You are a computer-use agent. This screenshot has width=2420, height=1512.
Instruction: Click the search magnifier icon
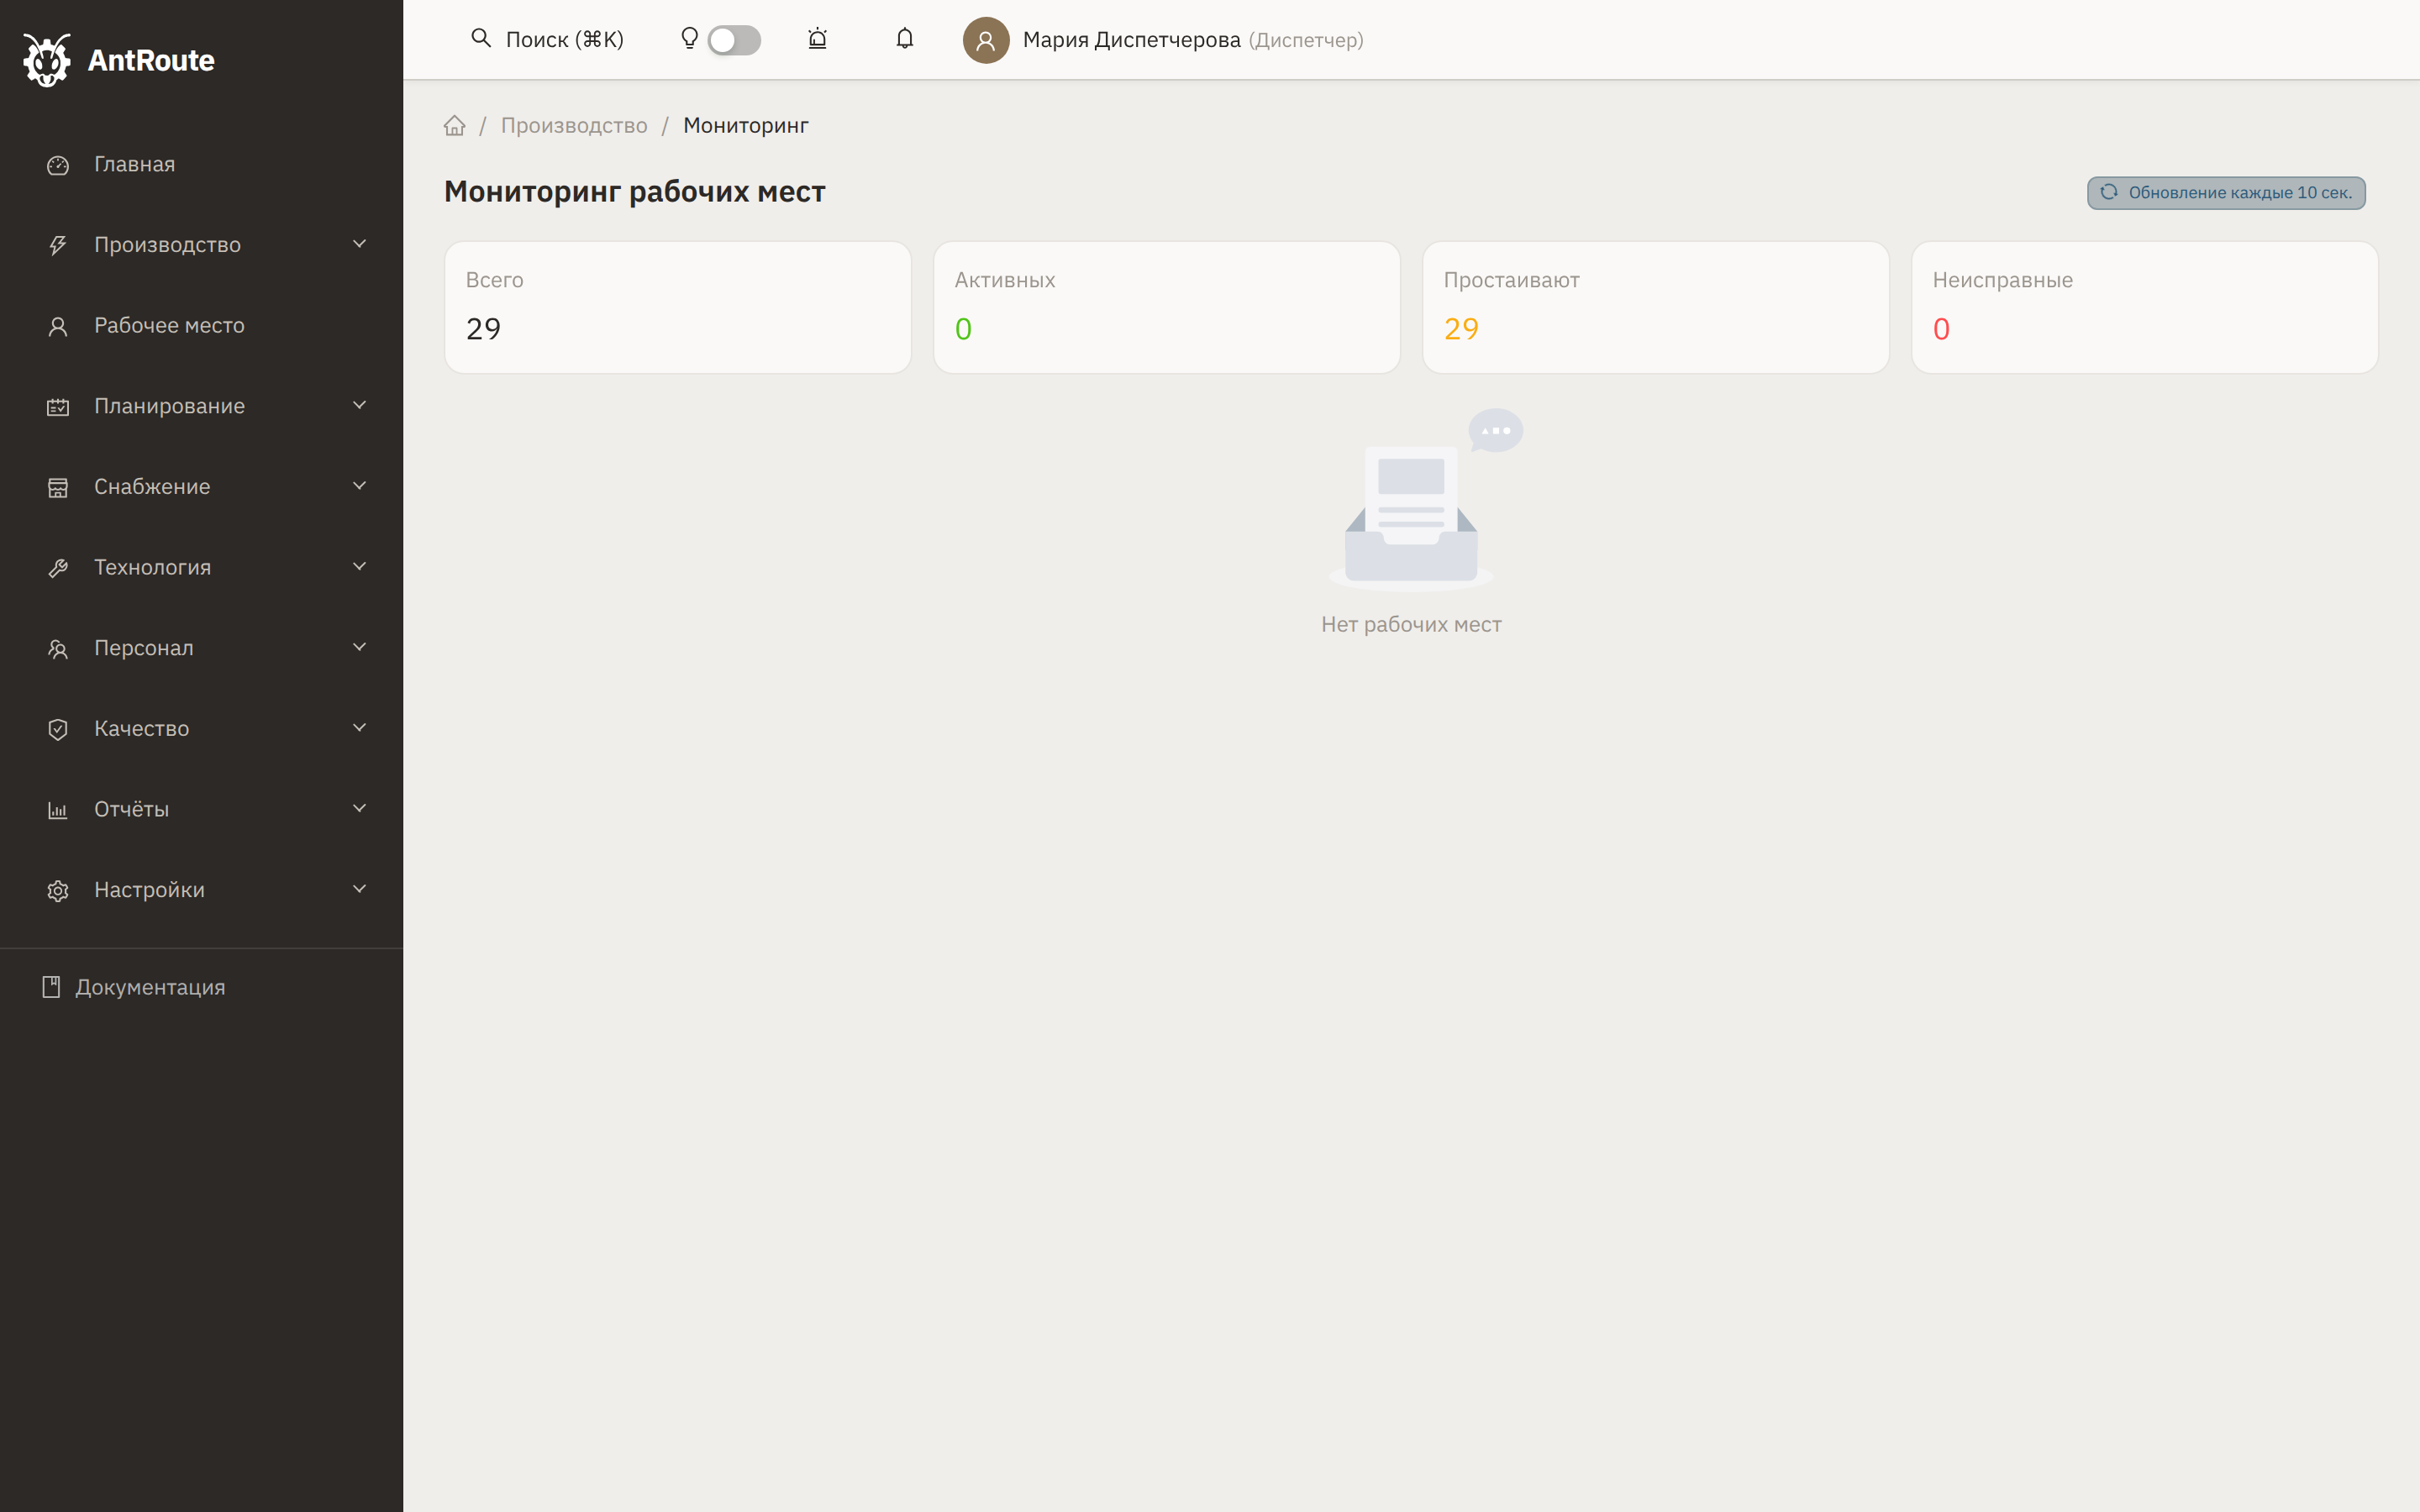pyautogui.click(x=481, y=38)
